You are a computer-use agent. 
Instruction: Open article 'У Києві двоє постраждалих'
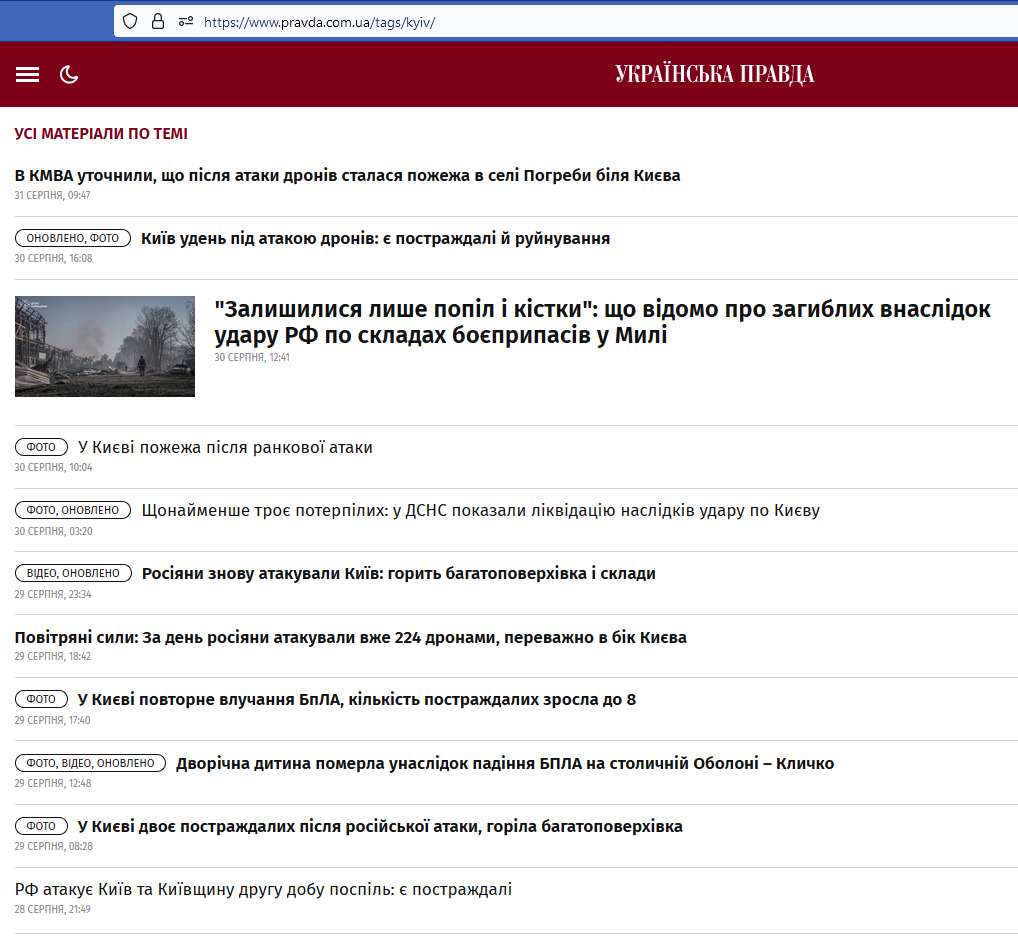[x=380, y=826]
